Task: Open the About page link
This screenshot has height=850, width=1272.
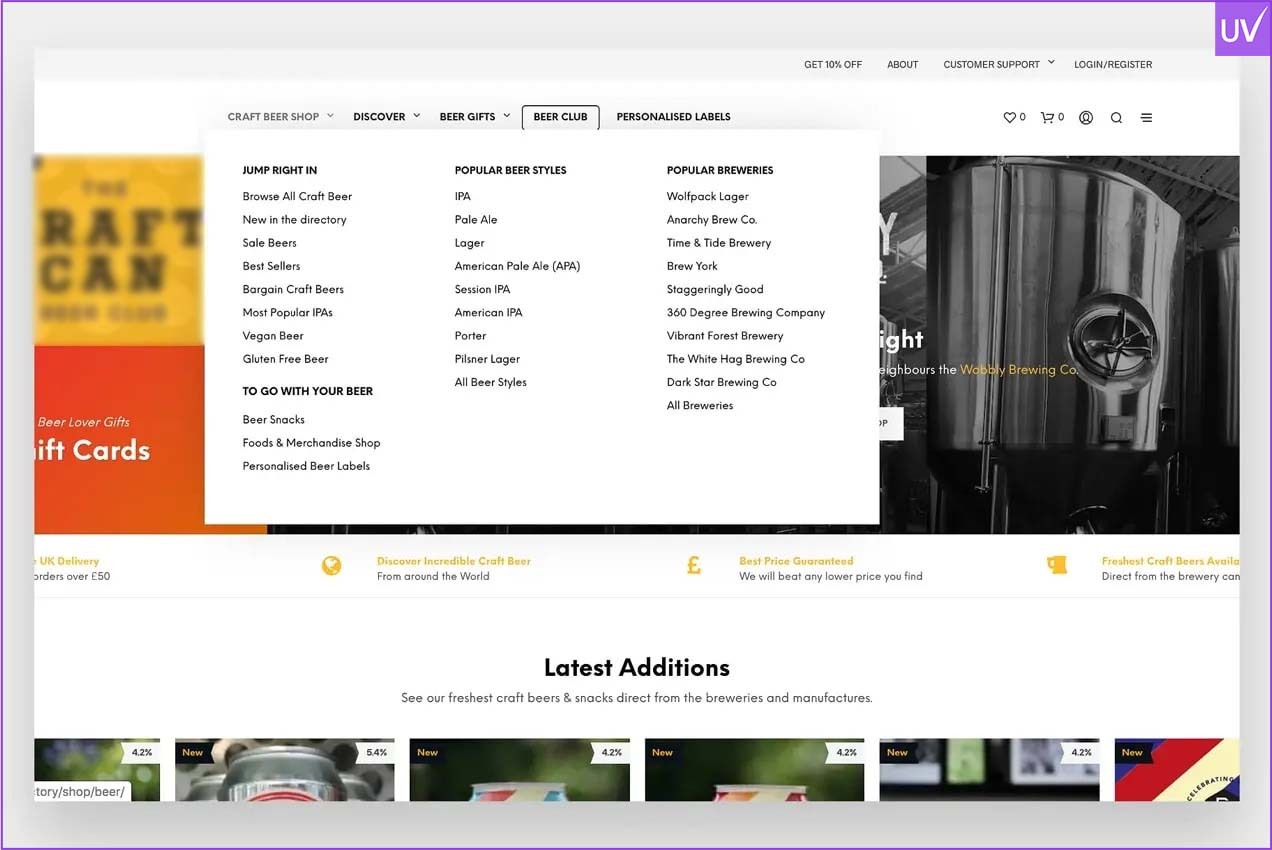Action: [x=902, y=64]
